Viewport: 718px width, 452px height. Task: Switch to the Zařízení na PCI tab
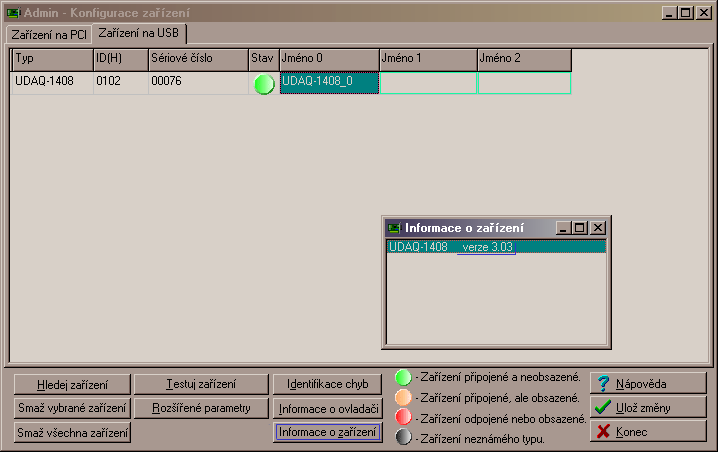(49, 35)
